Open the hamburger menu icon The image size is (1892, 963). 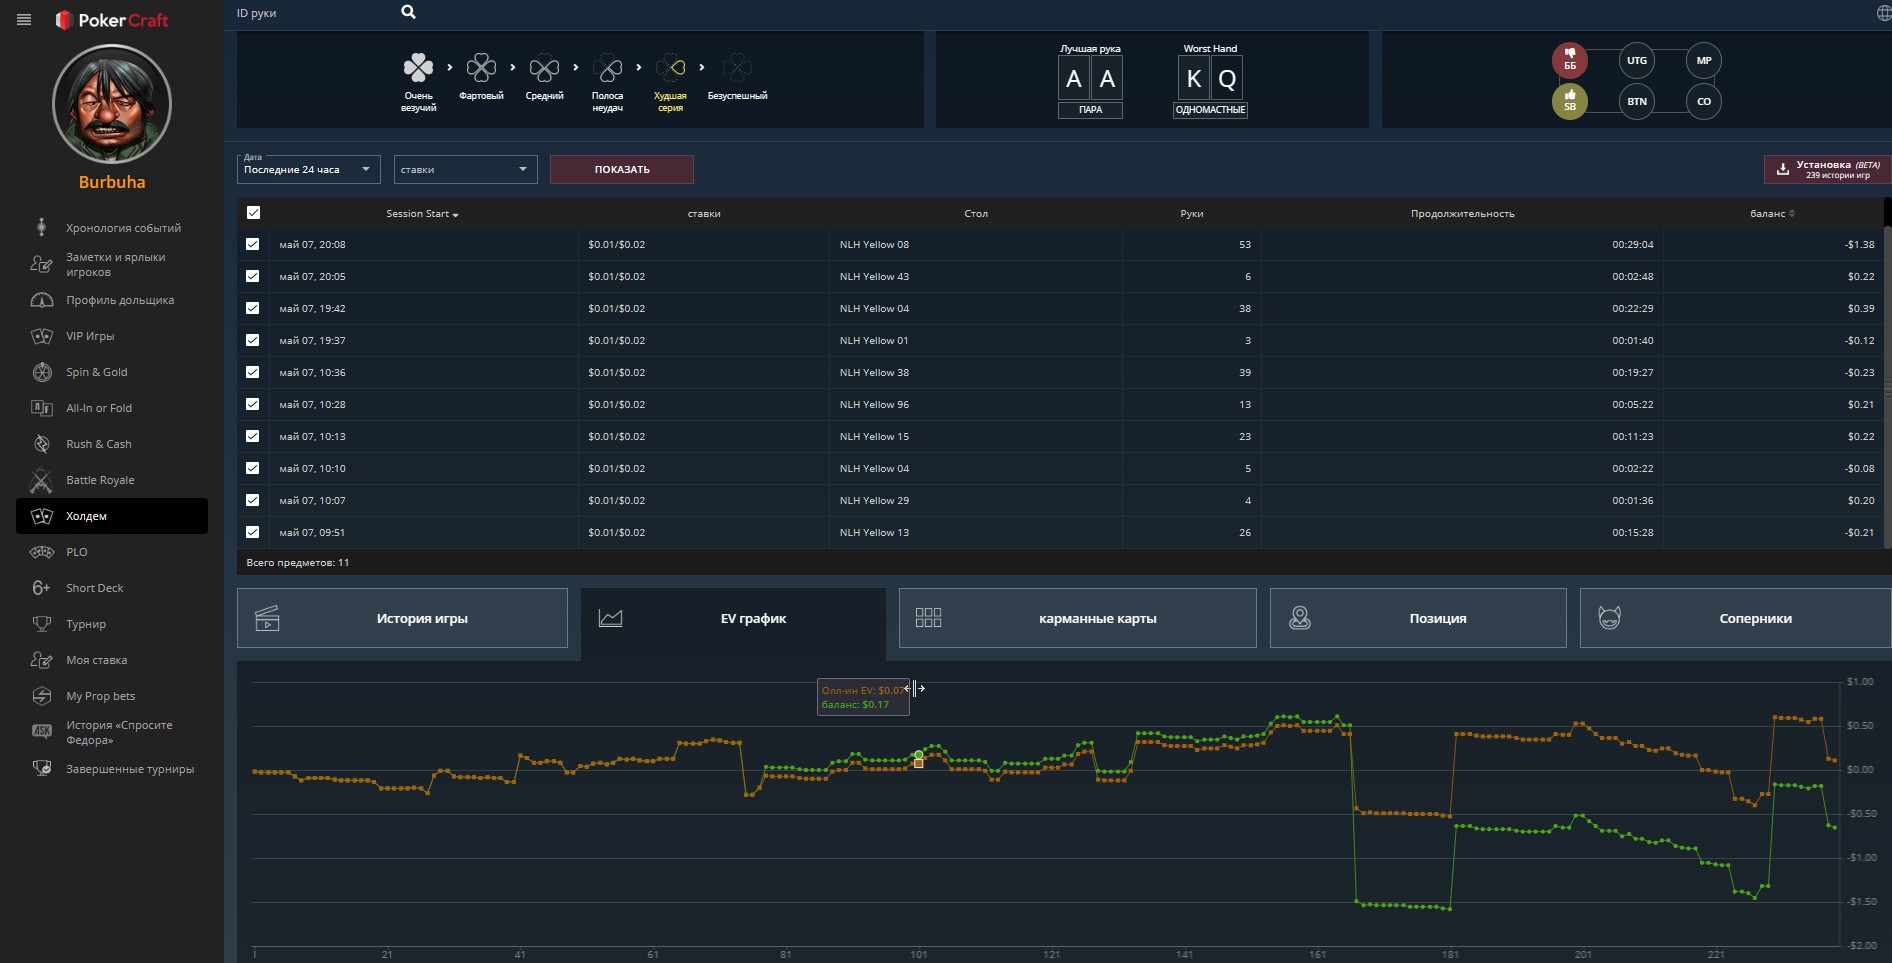[x=24, y=19]
